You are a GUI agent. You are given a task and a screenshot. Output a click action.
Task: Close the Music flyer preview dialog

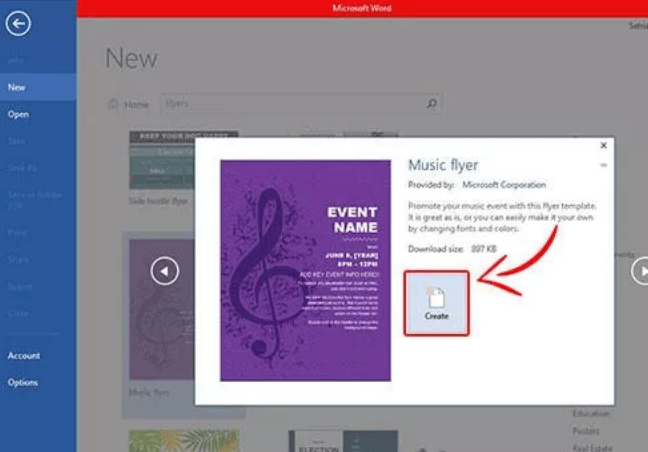[603, 145]
